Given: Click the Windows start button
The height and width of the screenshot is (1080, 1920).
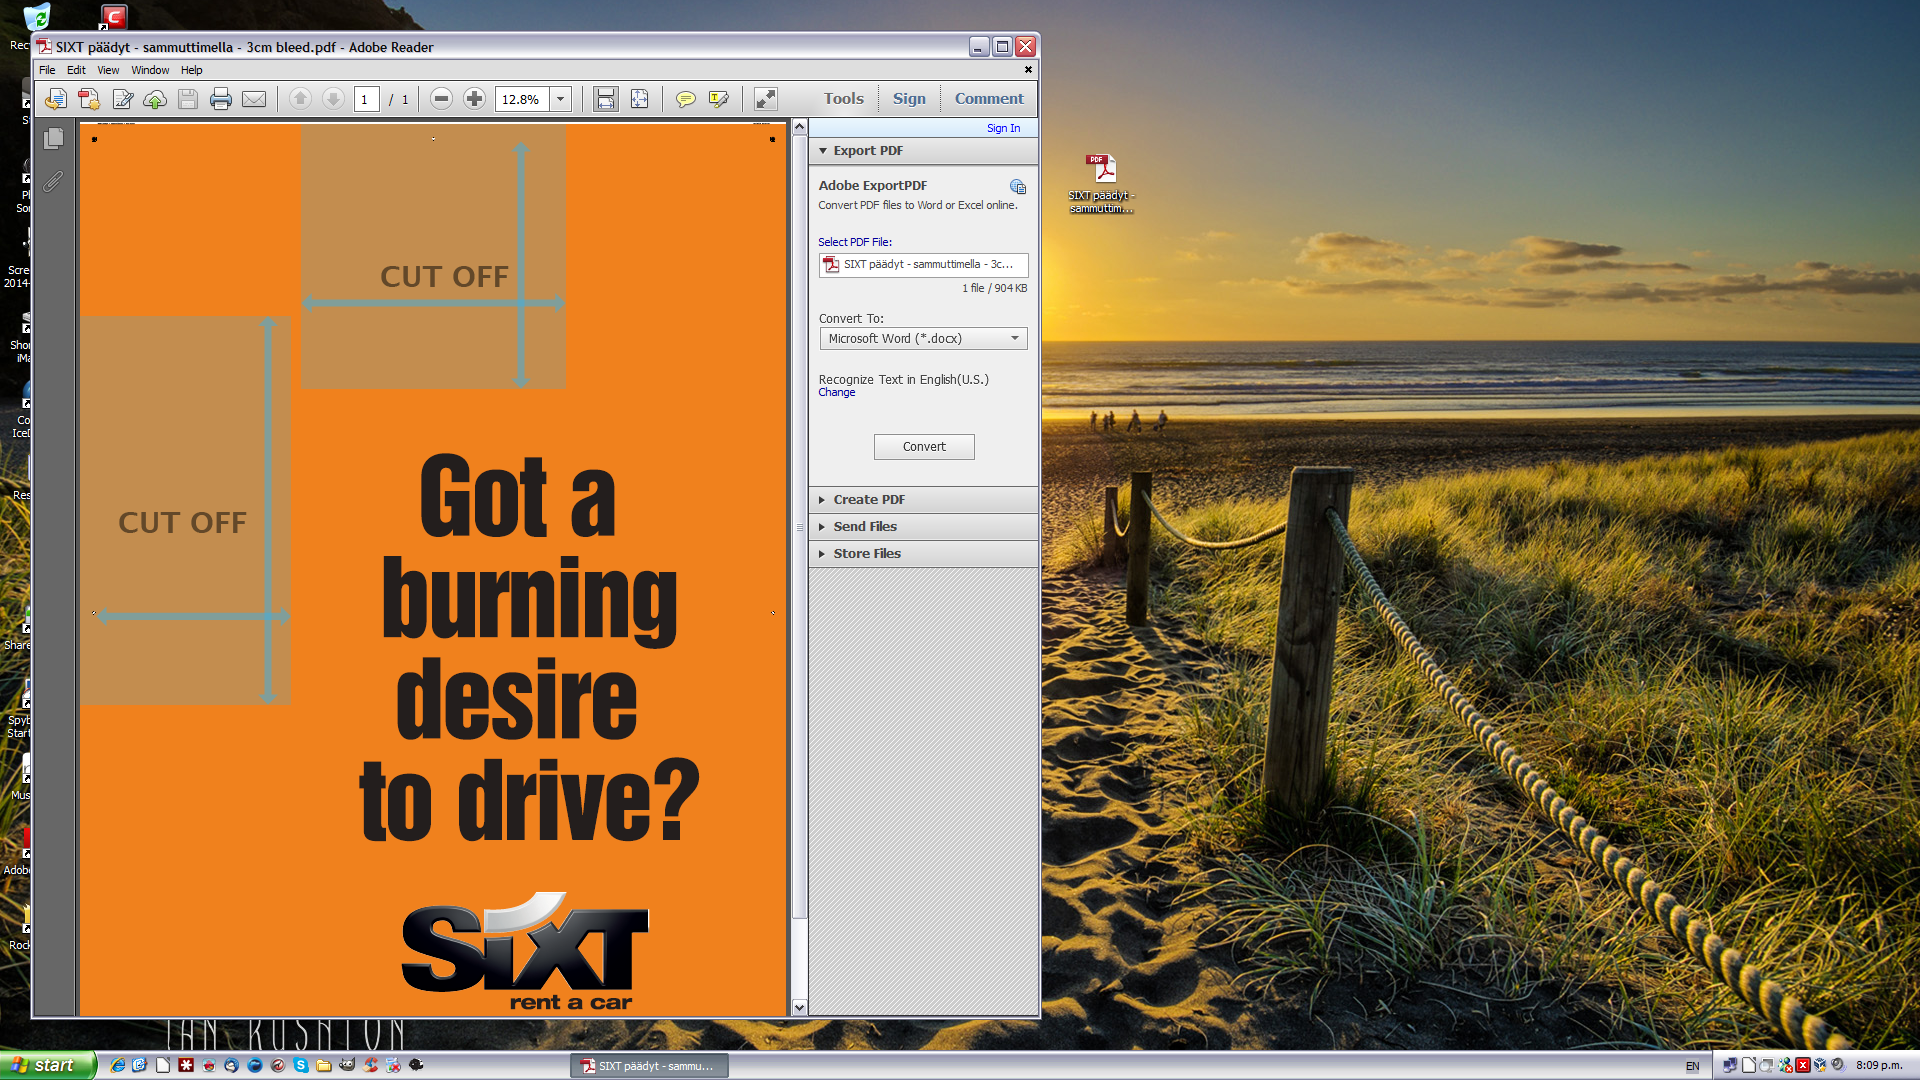Looking at the screenshot, I should click(x=47, y=1065).
